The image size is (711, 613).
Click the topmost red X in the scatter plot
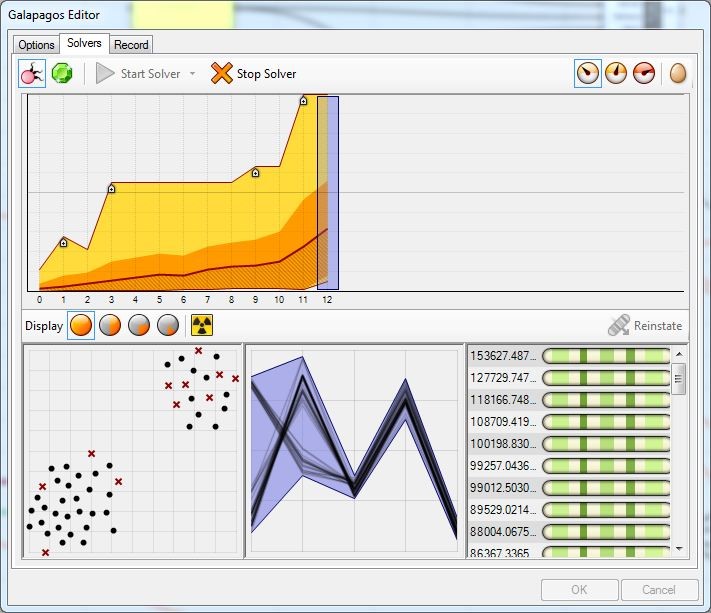198,350
